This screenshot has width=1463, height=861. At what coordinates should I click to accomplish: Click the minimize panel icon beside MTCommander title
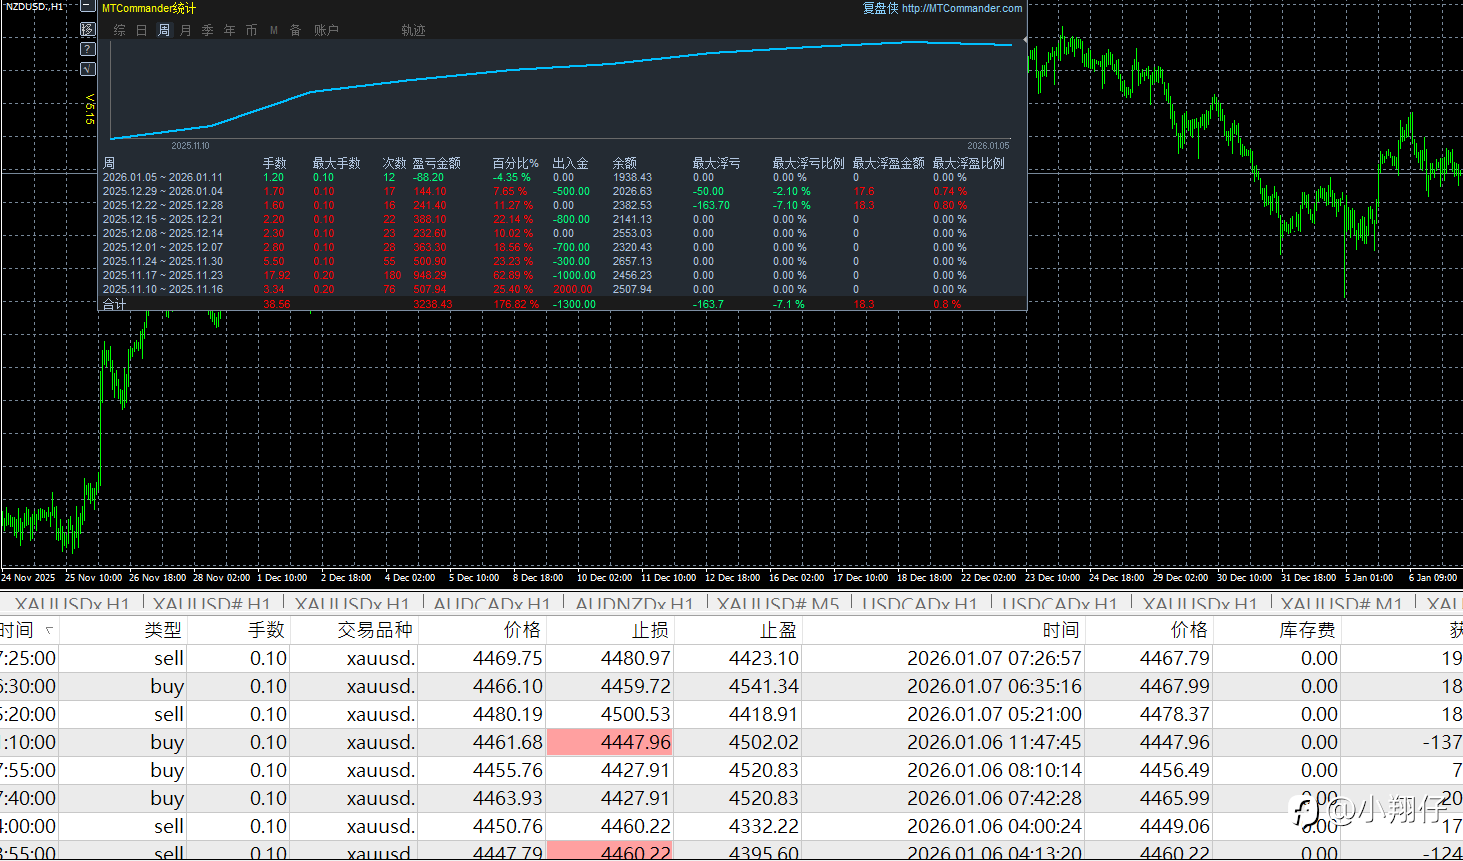coord(87,7)
